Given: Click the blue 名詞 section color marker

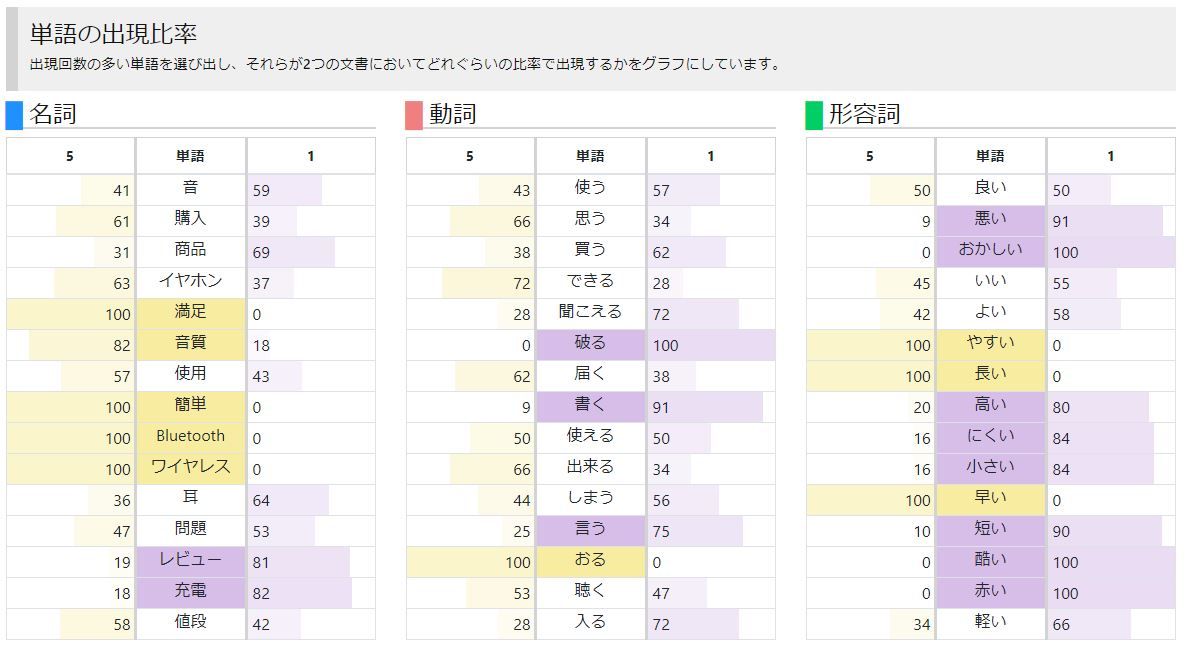Looking at the screenshot, I should click(x=14, y=115).
